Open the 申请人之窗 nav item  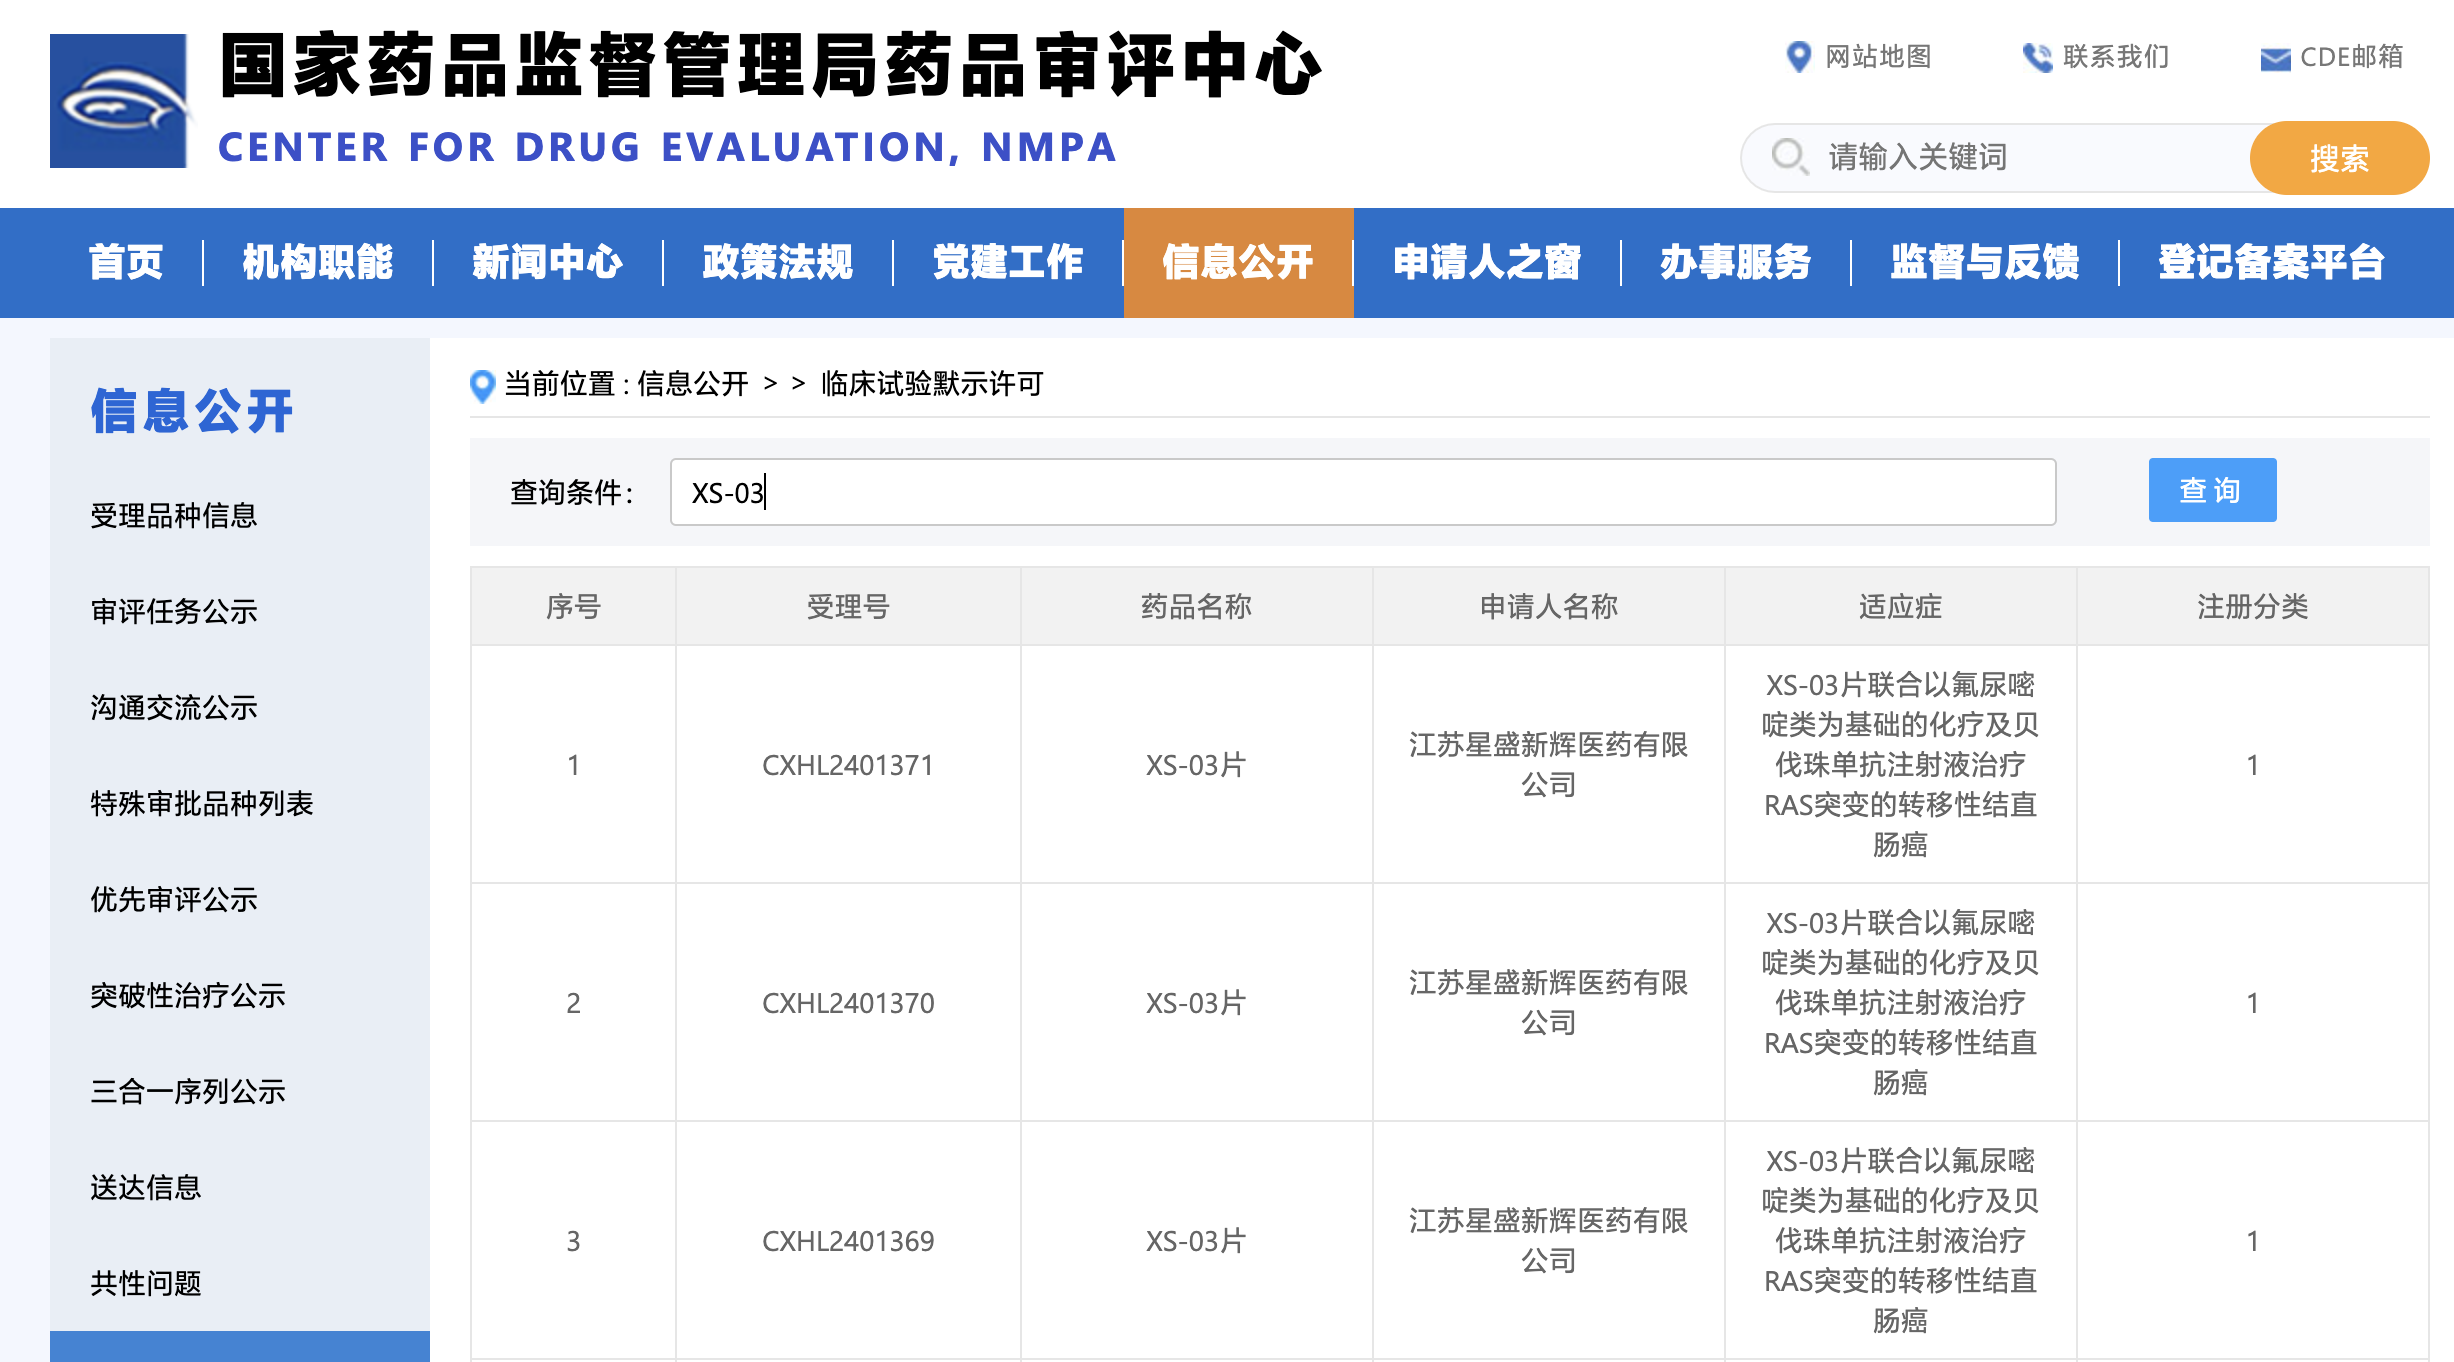(1486, 262)
